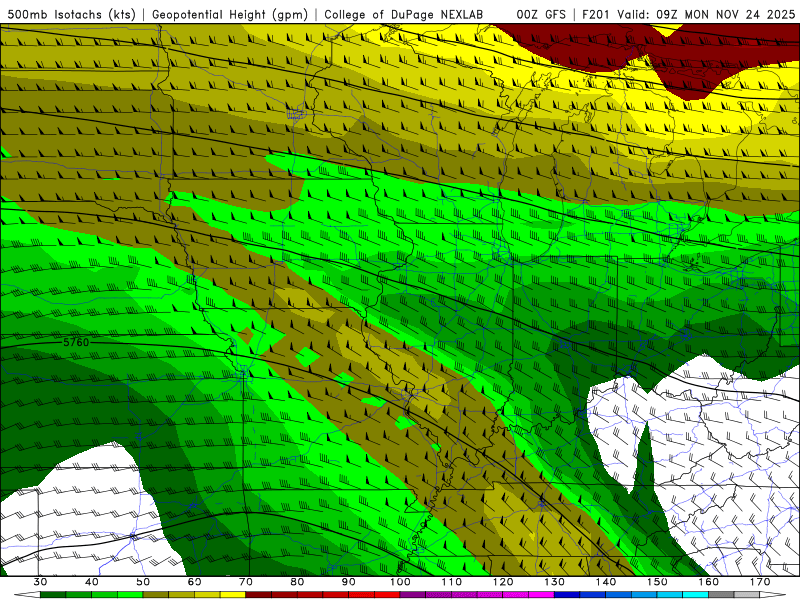The height and width of the screenshot is (600, 800).
Task: Click the 5760 height contour label
Action: [x=76, y=342]
